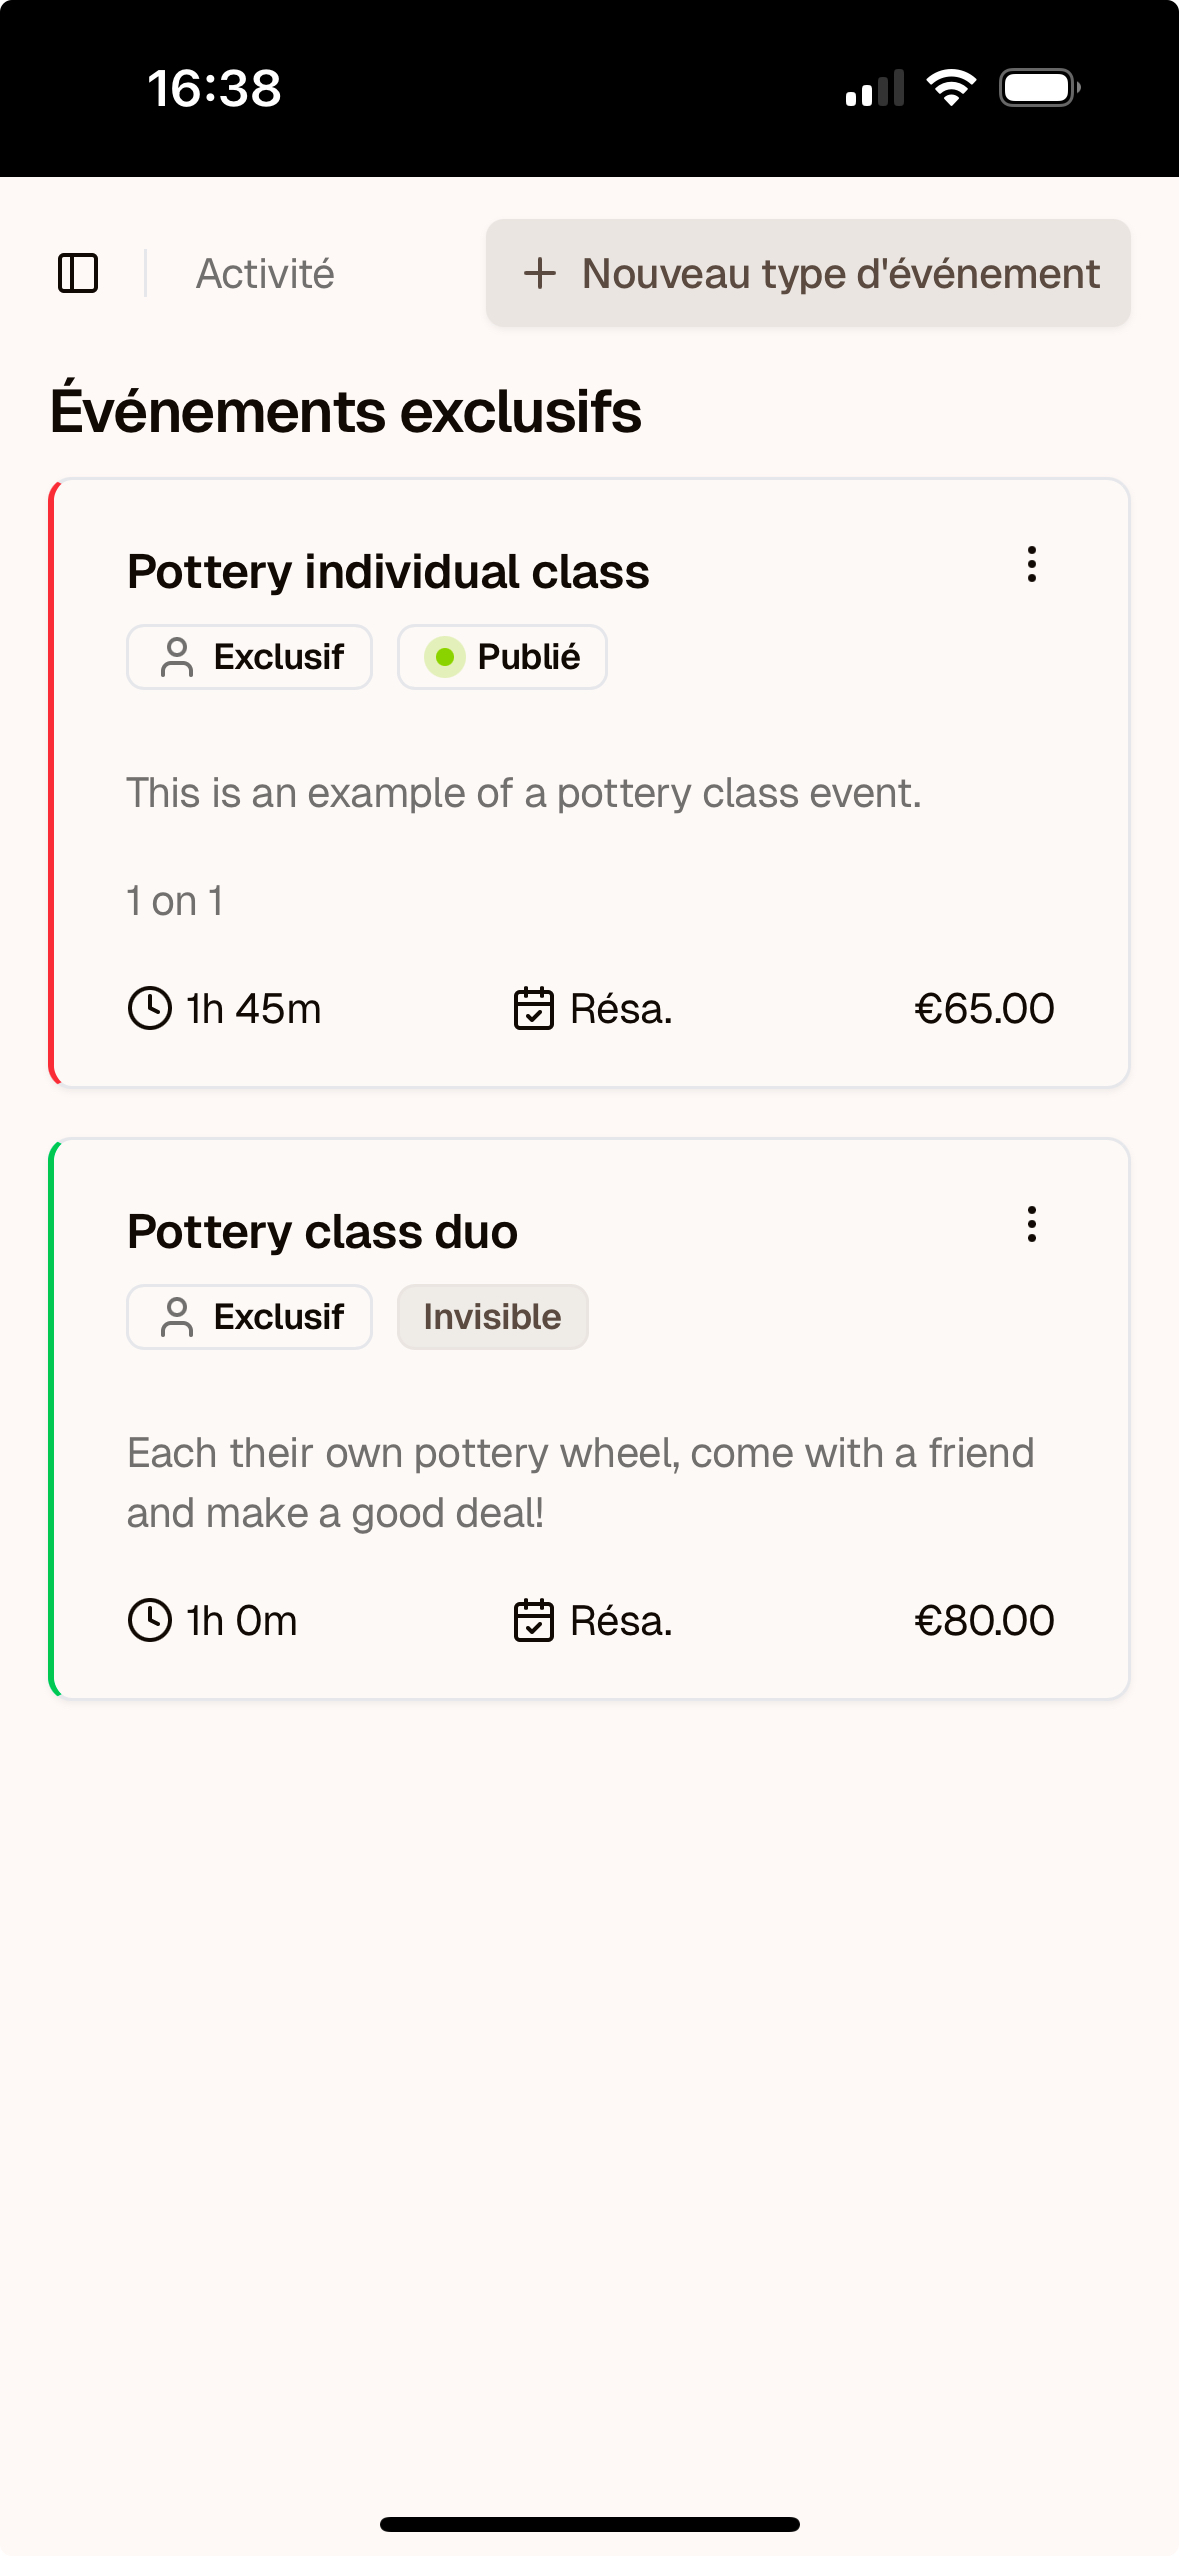The height and width of the screenshot is (2556, 1179).
Task: Toggle the Publié status badge
Action: [502, 657]
